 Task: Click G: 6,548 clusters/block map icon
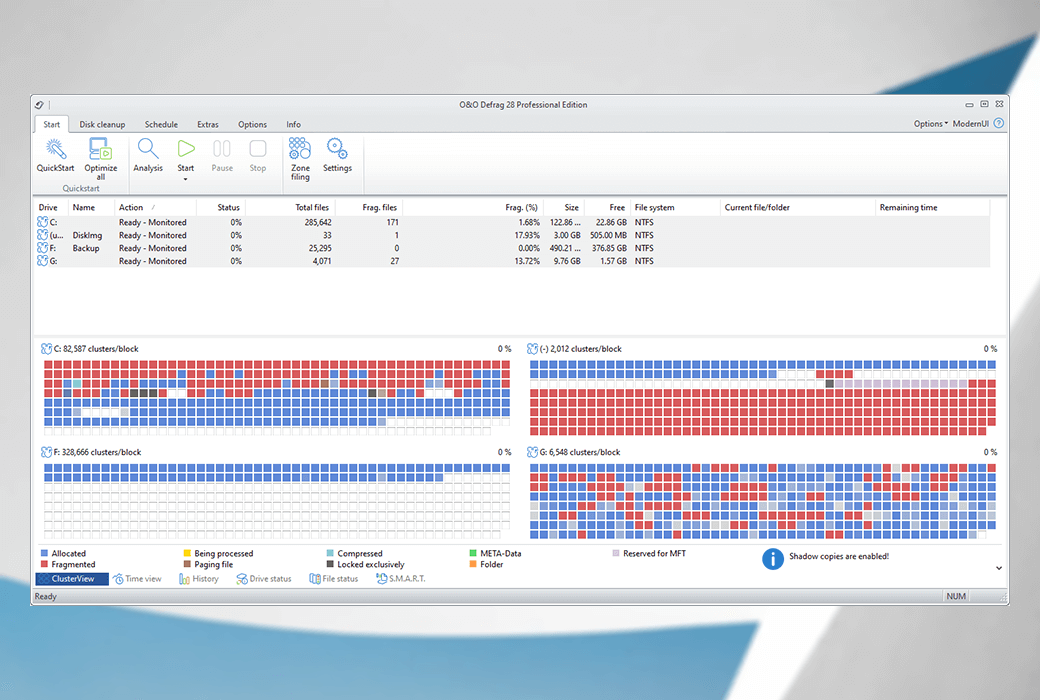pyautogui.click(x=532, y=453)
